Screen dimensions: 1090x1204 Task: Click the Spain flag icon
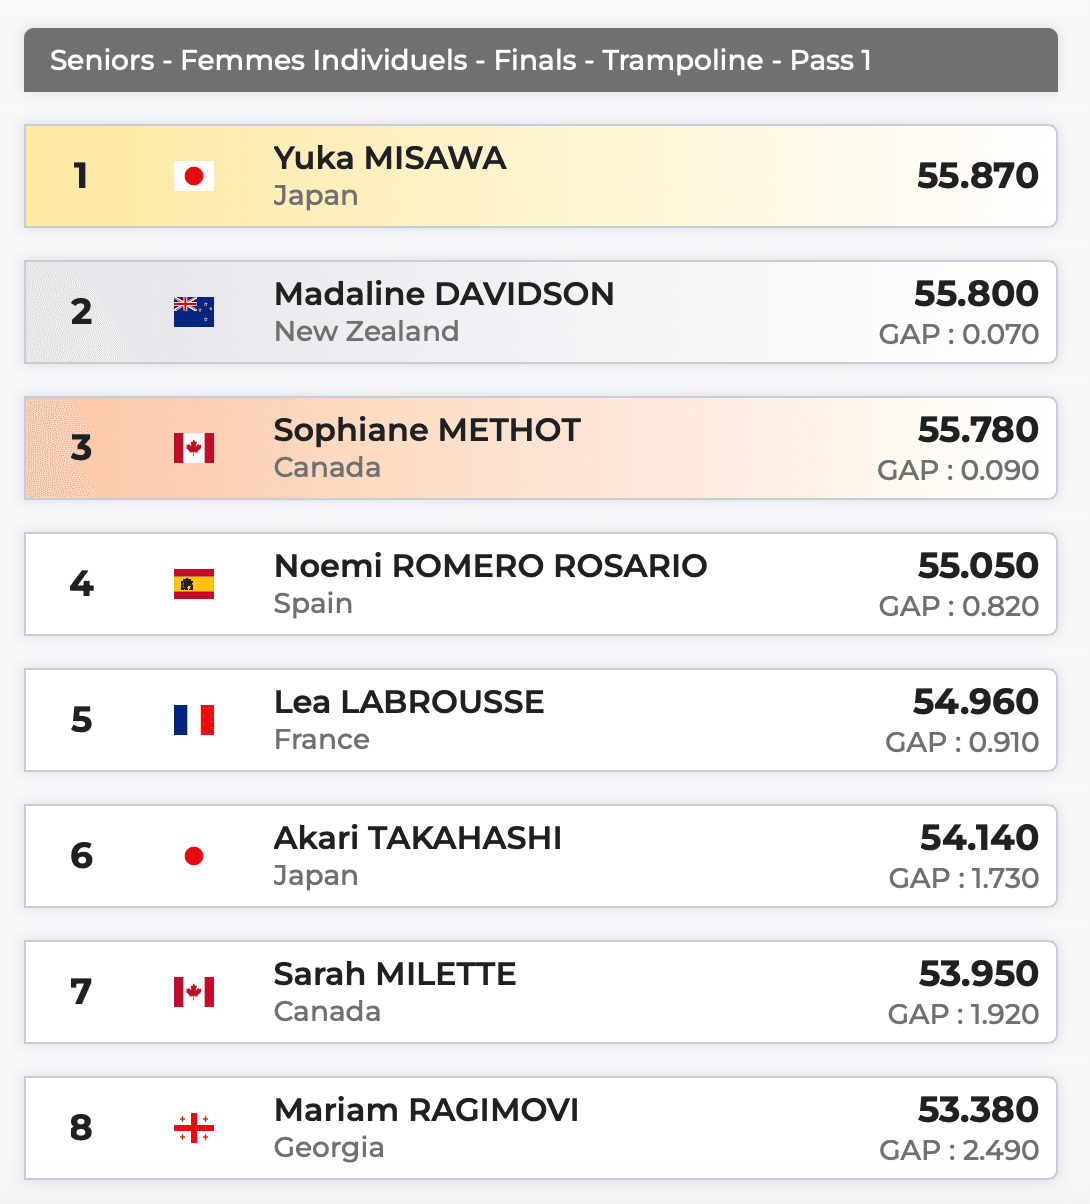tap(194, 584)
